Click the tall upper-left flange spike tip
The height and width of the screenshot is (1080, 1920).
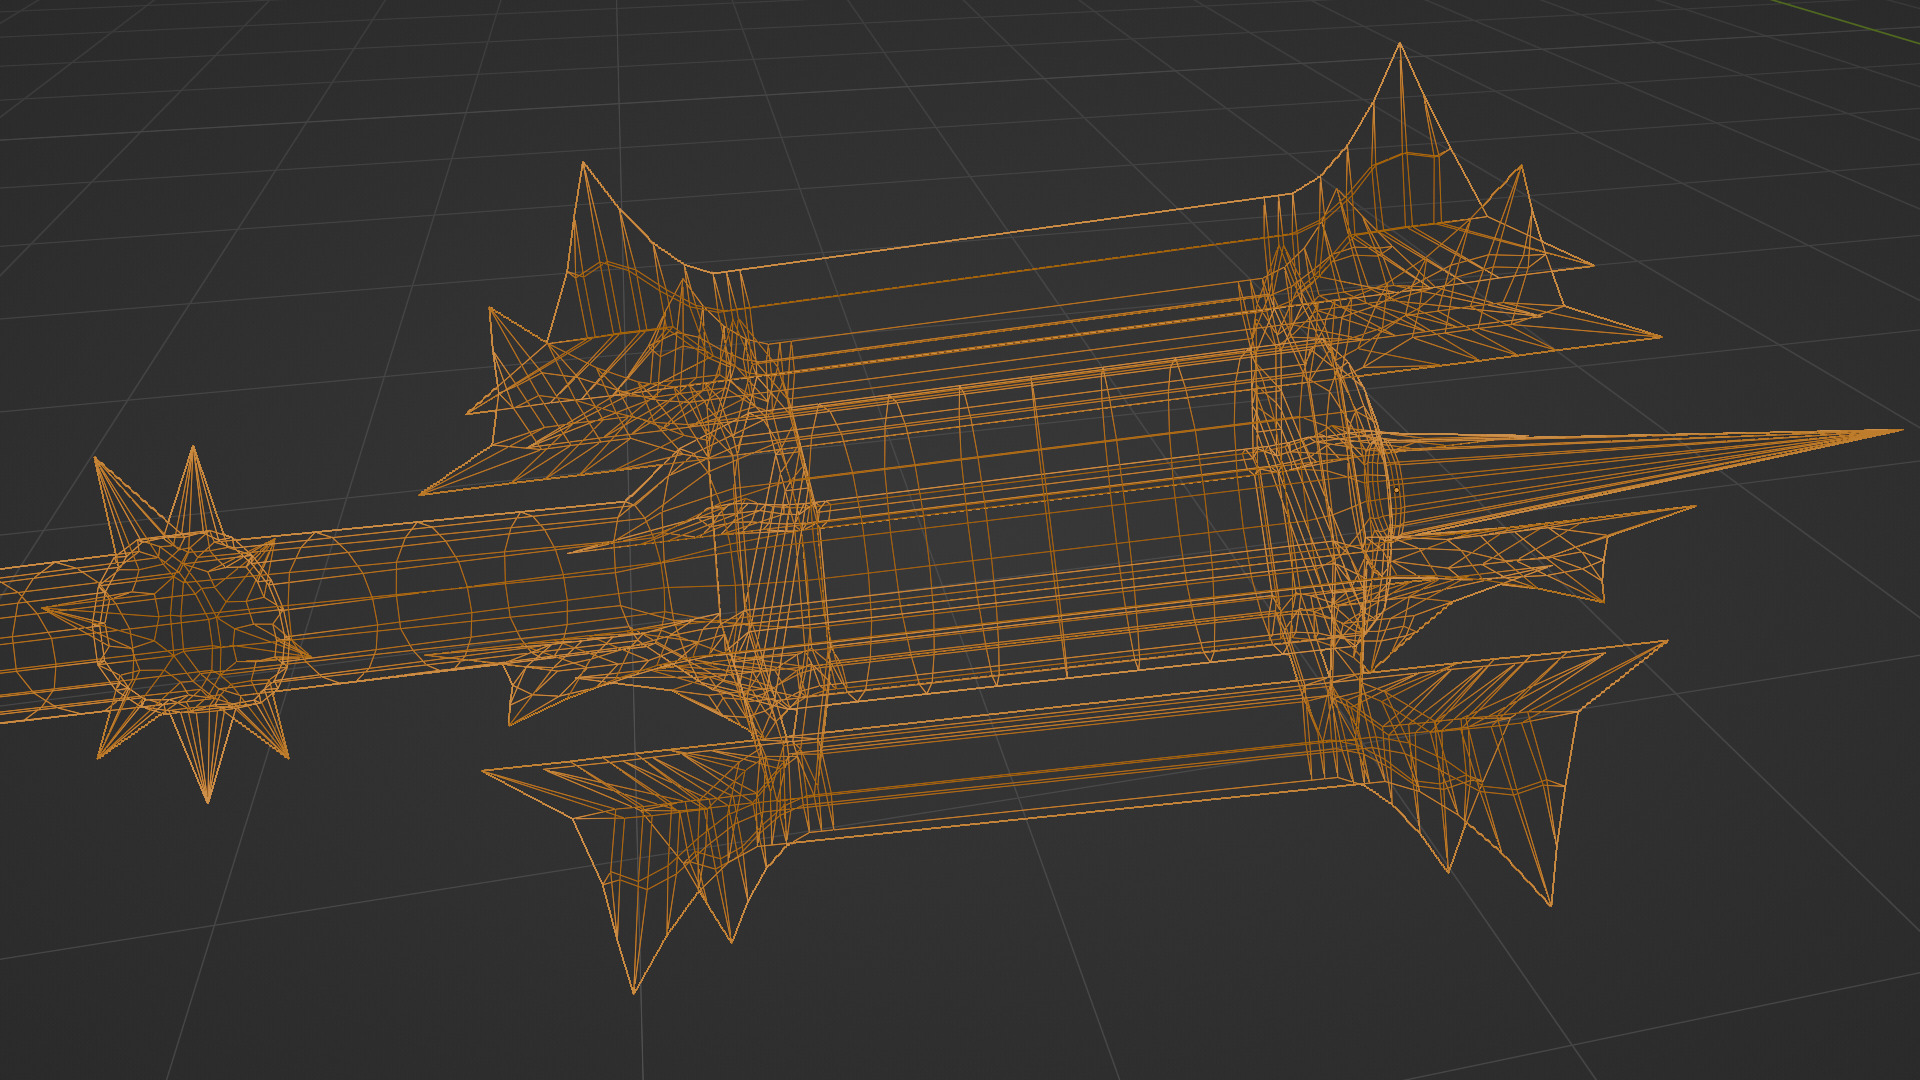(x=583, y=163)
